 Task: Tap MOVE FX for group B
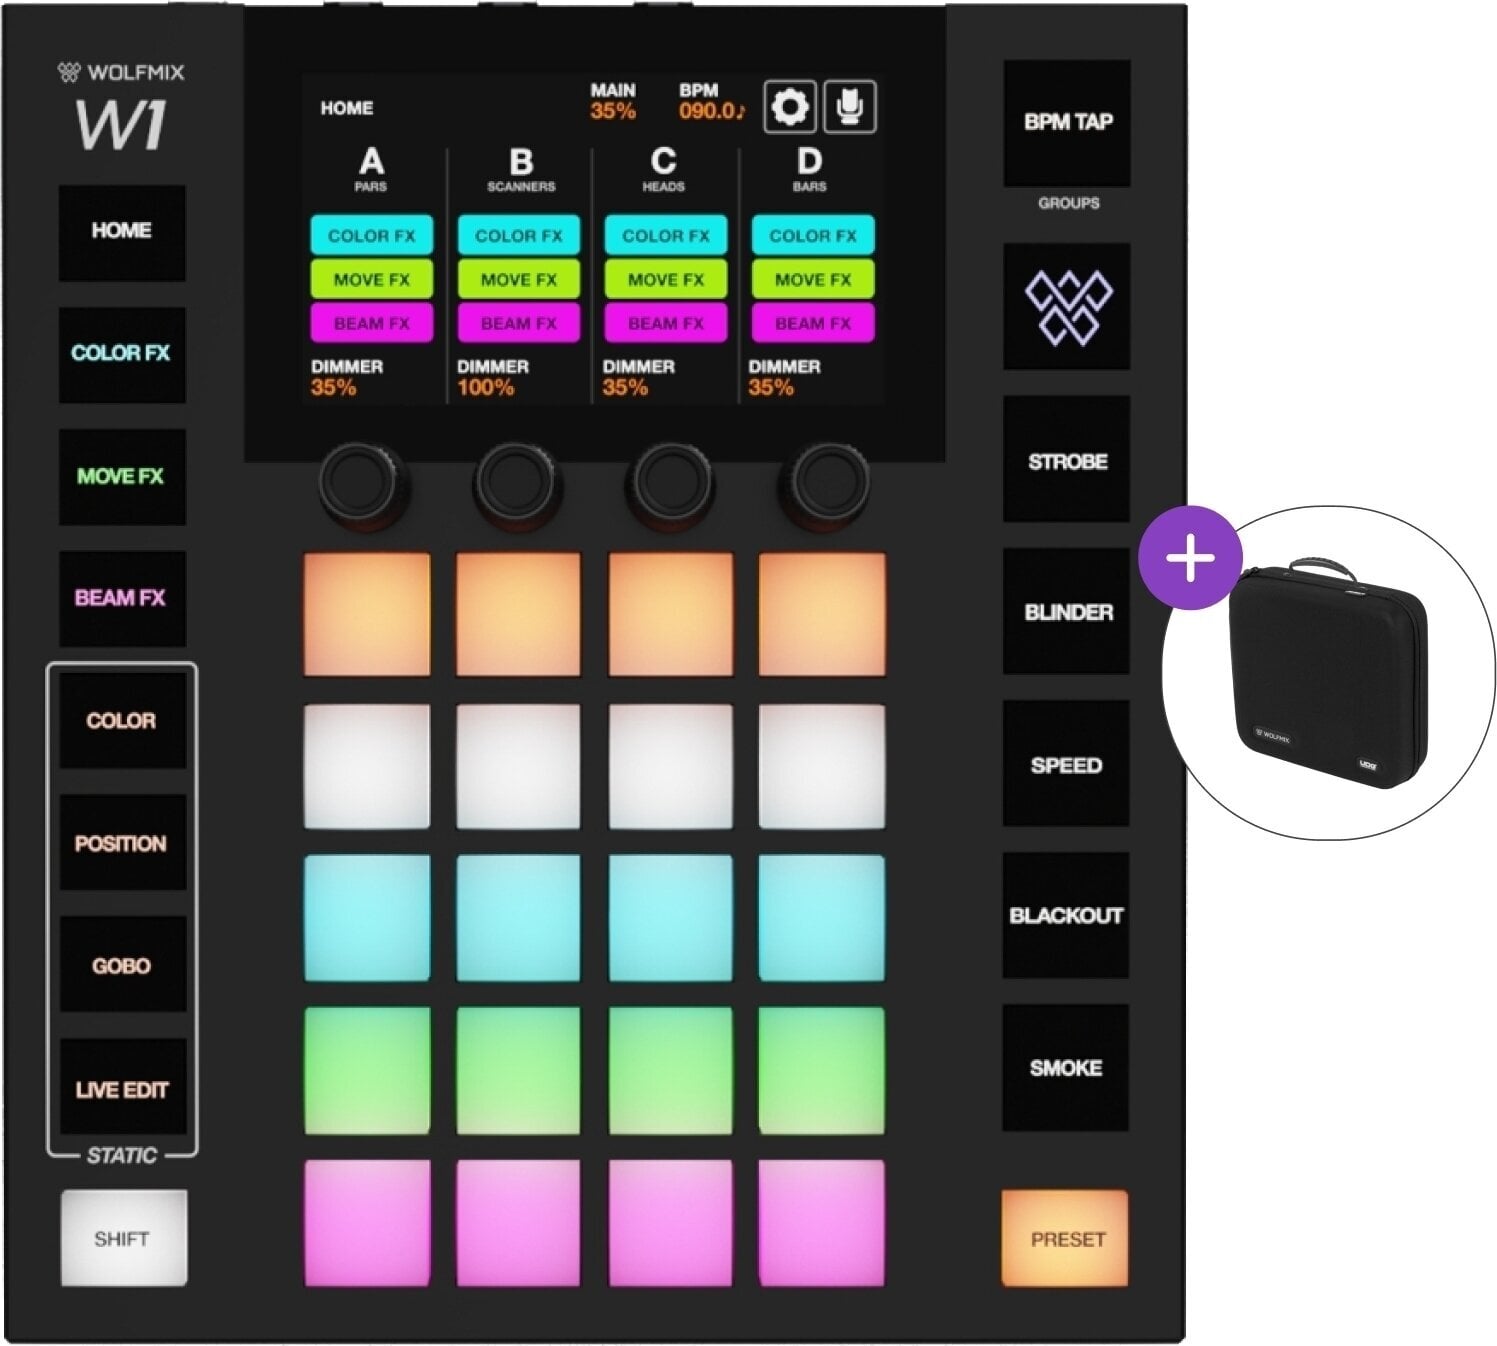click(x=519, y=280)
